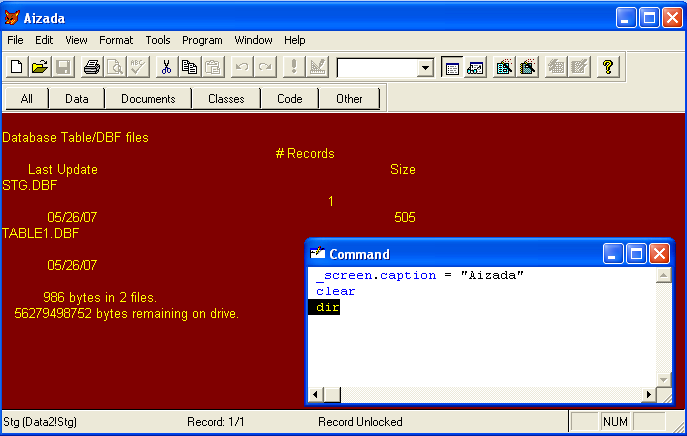Click the Command window title icon
687x436 pixels.
317,254
